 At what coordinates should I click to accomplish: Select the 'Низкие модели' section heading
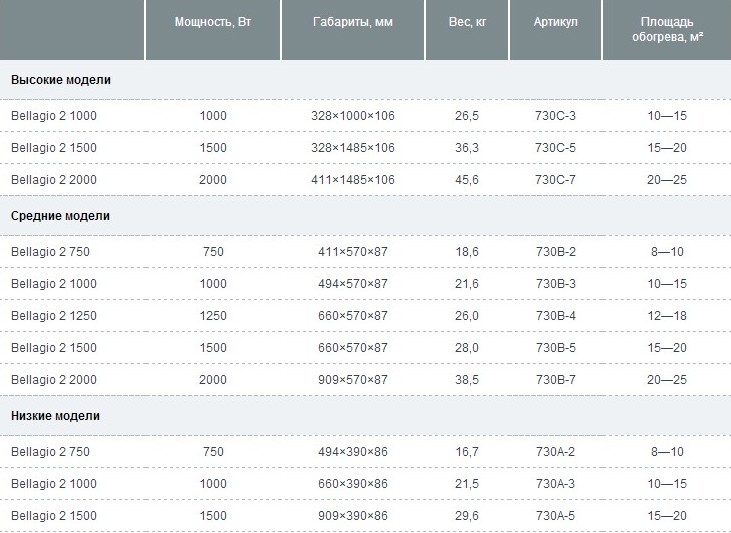[55, 415]
